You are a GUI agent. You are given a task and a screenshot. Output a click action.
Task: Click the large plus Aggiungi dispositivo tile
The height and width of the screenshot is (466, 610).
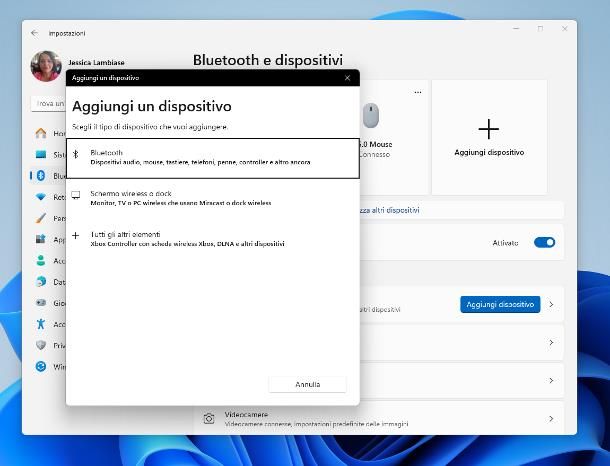489,137
